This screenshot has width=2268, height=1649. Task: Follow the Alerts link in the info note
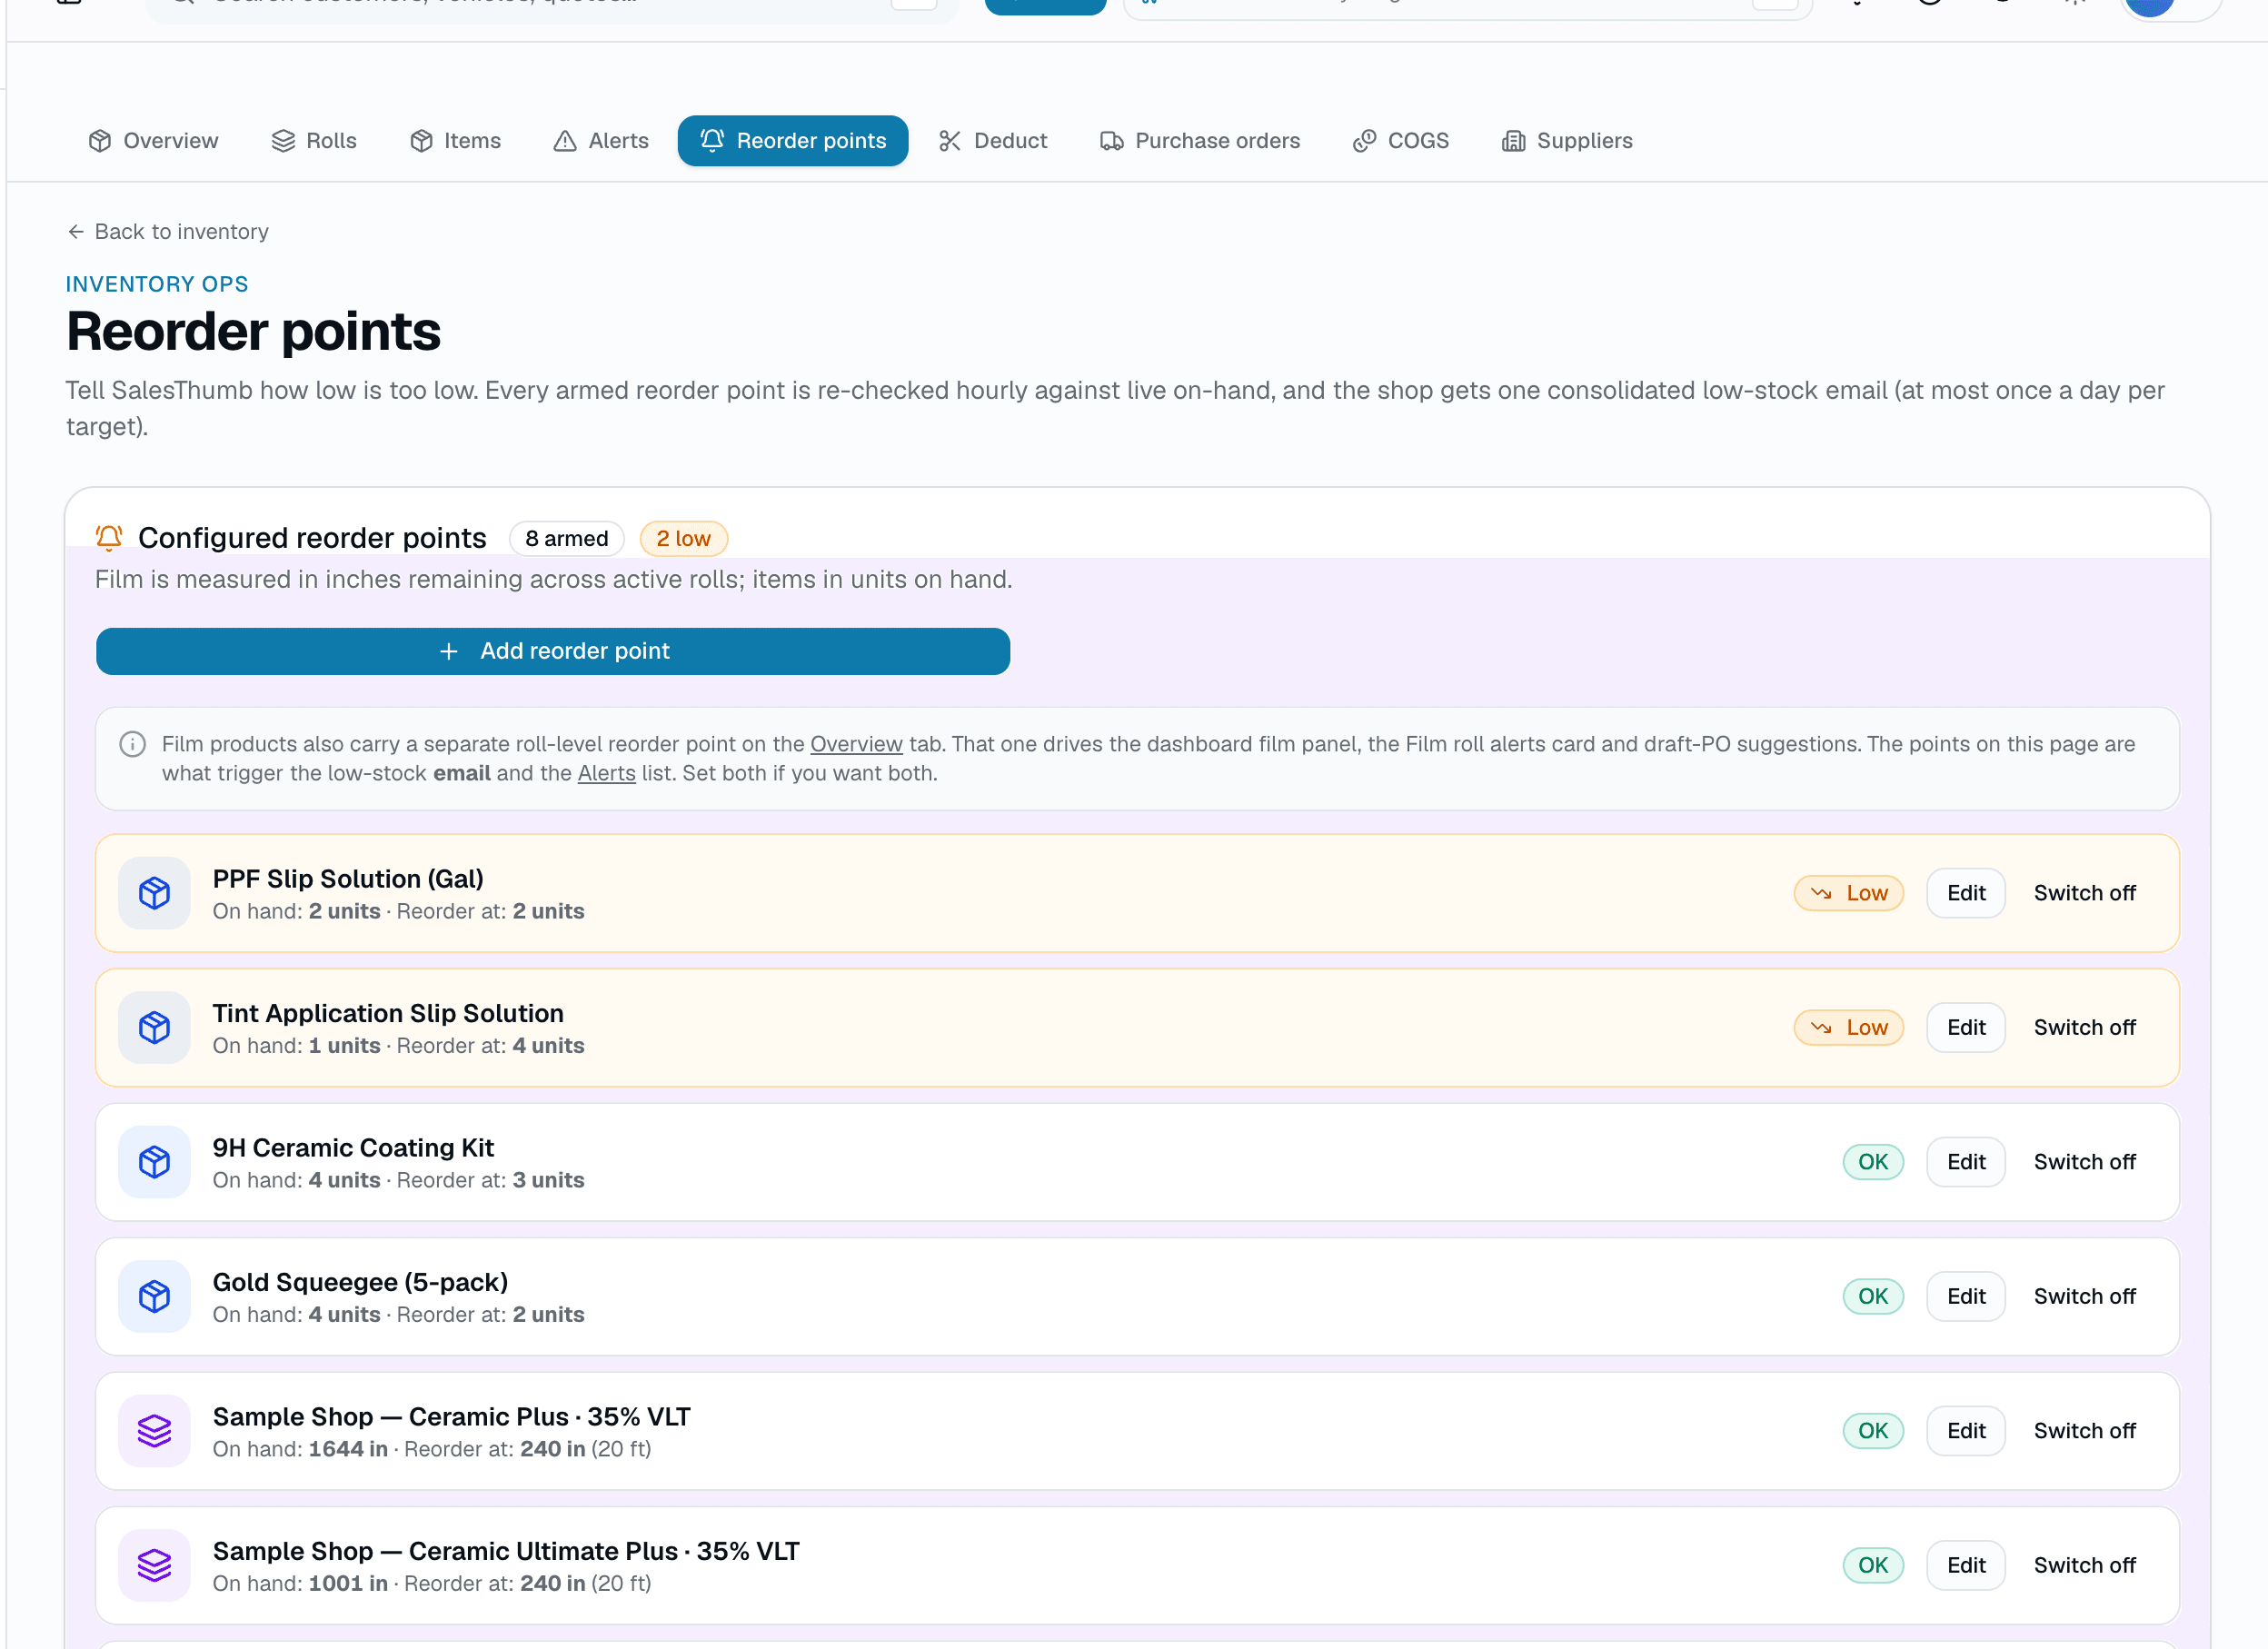click(x=606, y=773)
